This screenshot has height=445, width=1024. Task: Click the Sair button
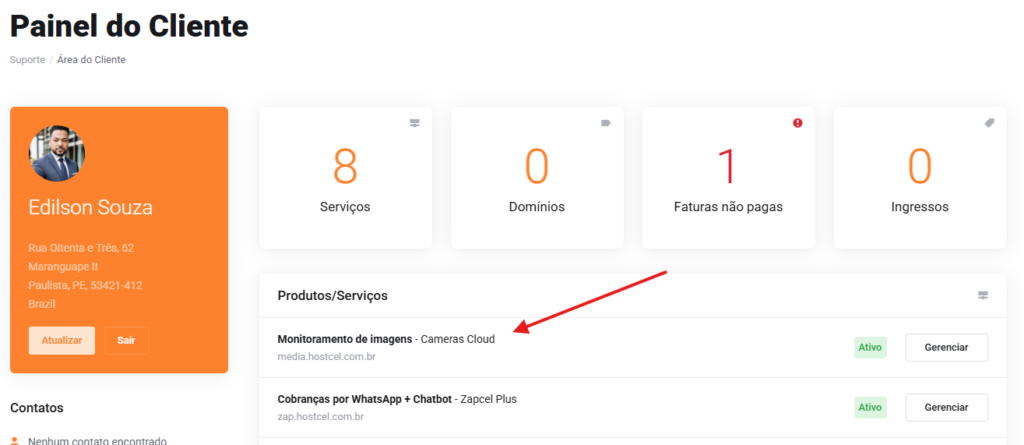(127, 340)
